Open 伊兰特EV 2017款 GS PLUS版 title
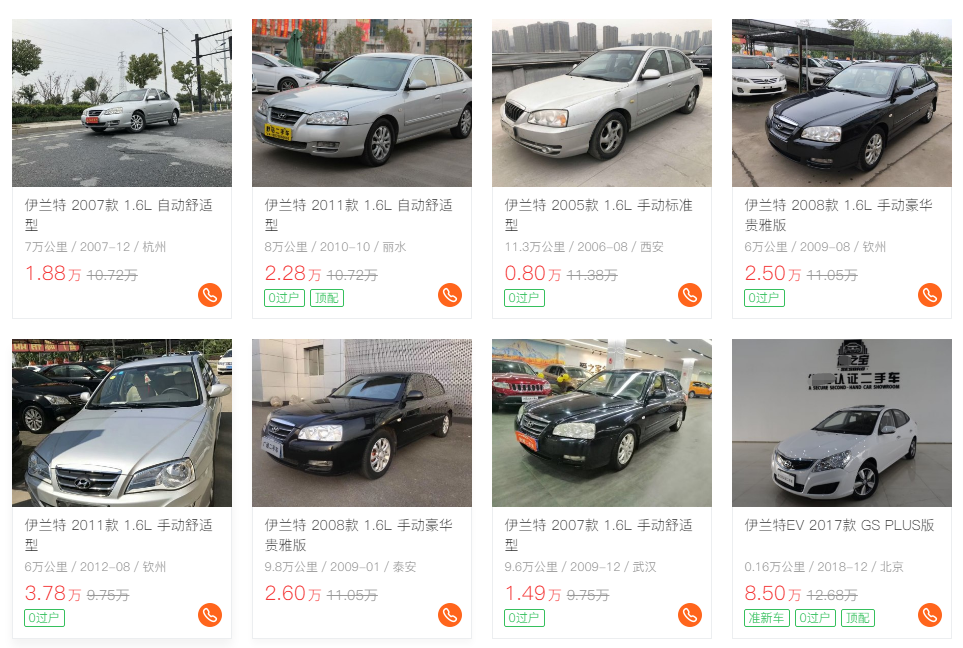Image resolution: width=963 pixels, height=648 pixels. coord(840,525)
